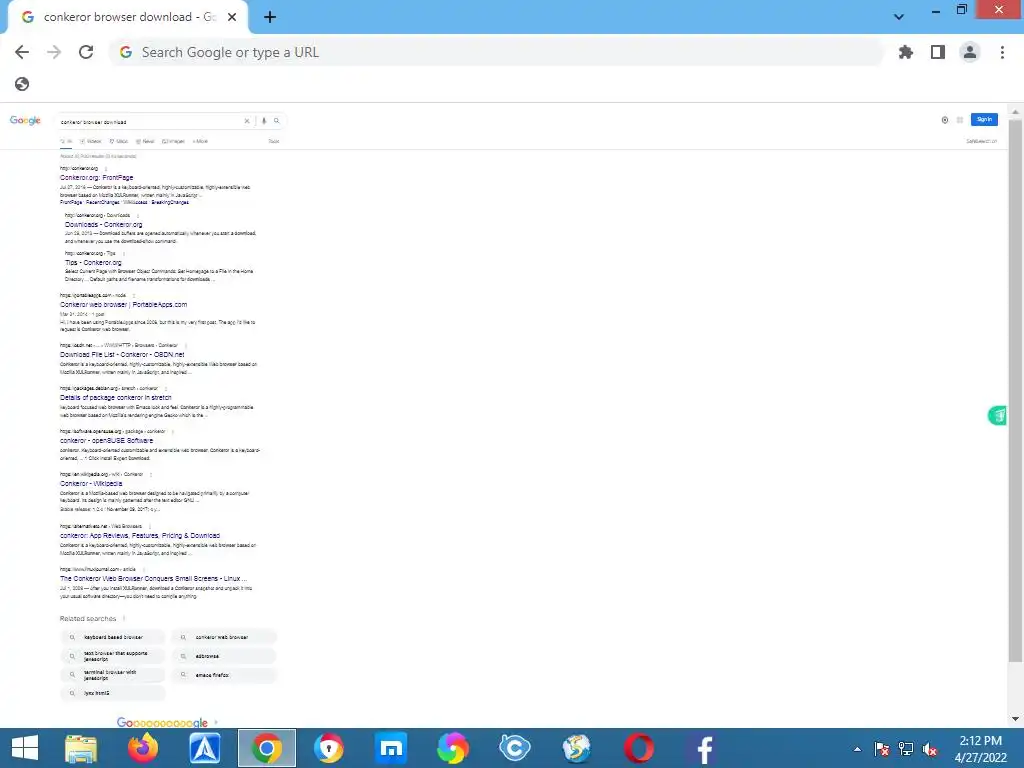Switch to the News results tab
The height and width of the screenshot is (768, 1024).
[146, 141]
